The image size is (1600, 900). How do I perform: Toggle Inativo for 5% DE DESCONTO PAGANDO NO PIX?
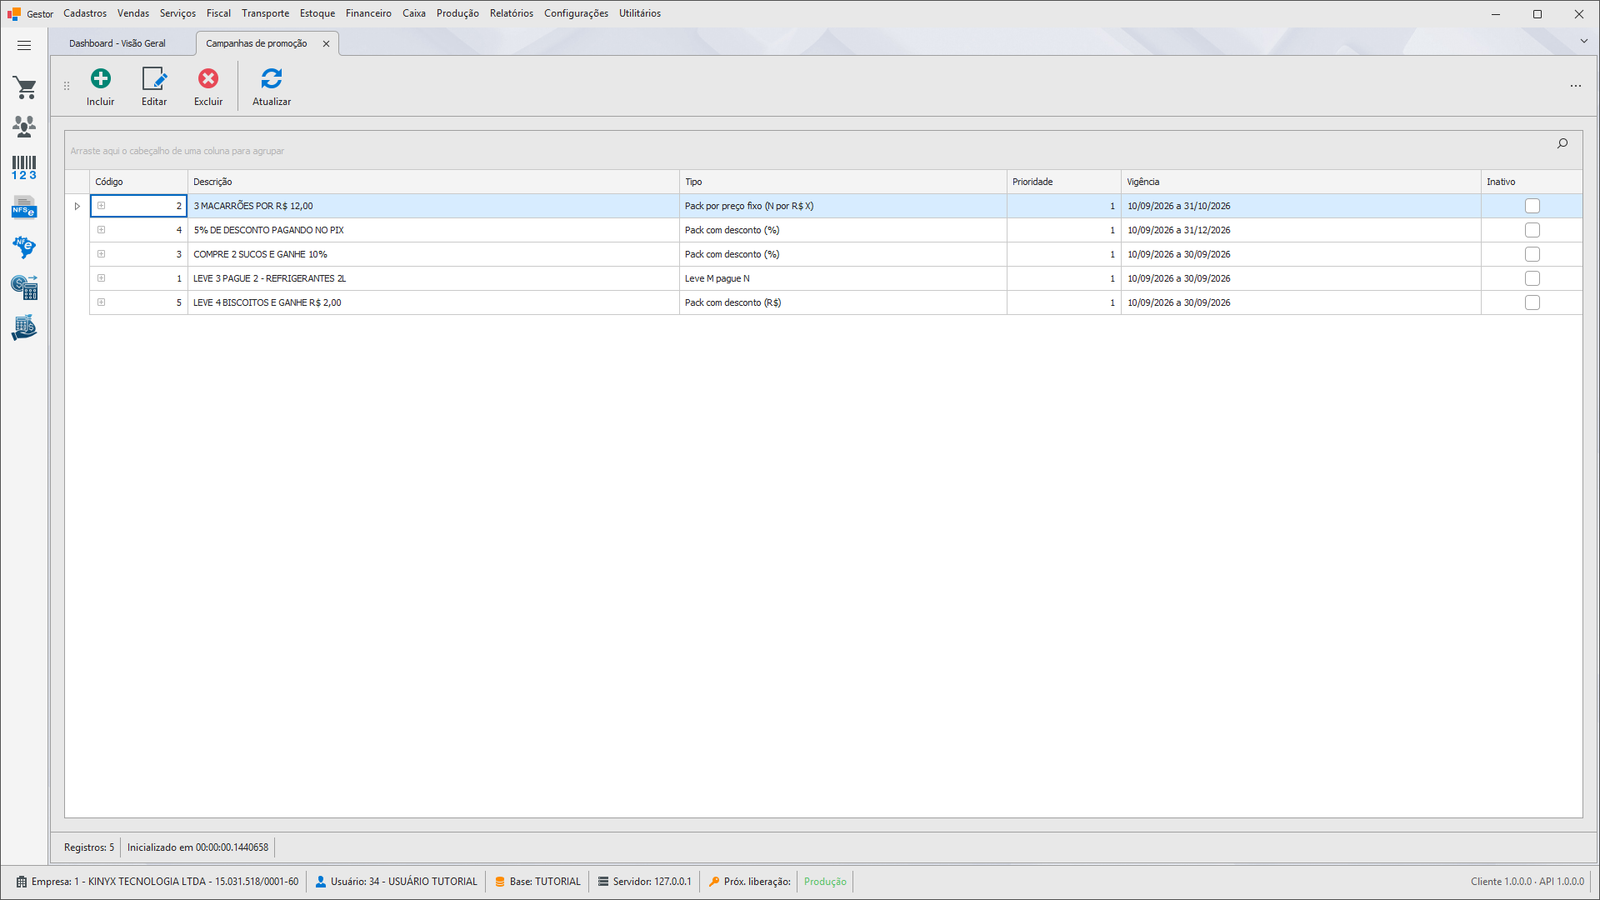pyautogui.click(x=1532, y=230)
